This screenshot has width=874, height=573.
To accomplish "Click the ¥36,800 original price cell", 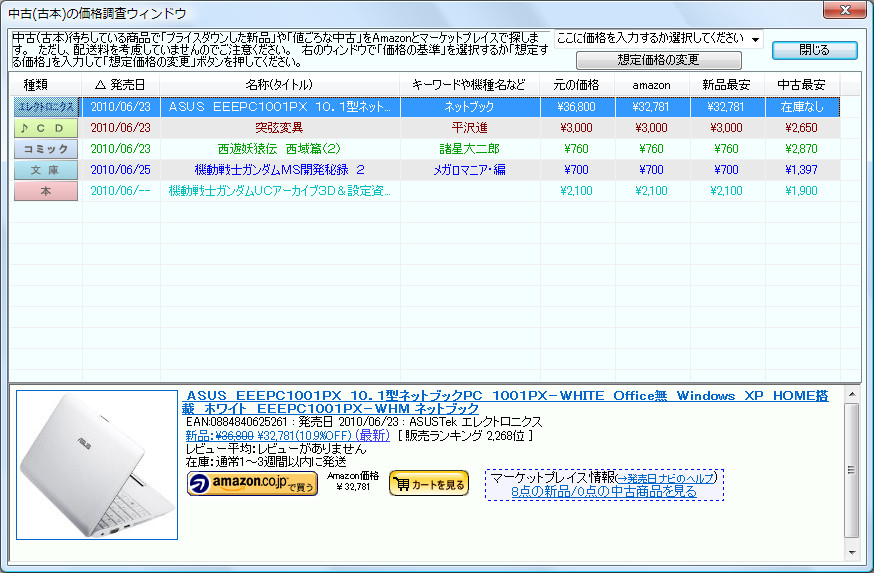I will click(577, 106).
